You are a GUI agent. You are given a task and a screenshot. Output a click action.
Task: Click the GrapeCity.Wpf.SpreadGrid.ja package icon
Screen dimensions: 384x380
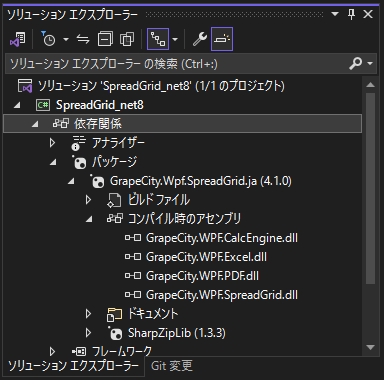tap(97, 181)
